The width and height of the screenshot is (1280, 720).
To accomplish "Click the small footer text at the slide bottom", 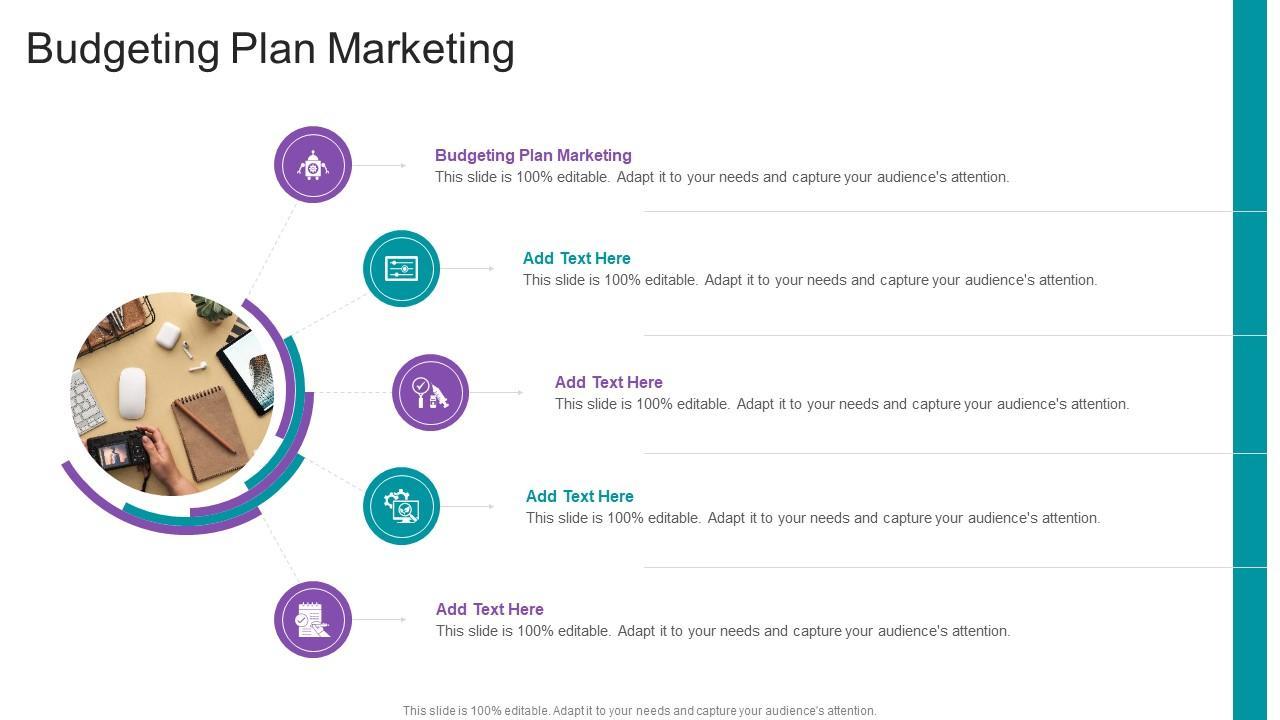I will [639, 711].
